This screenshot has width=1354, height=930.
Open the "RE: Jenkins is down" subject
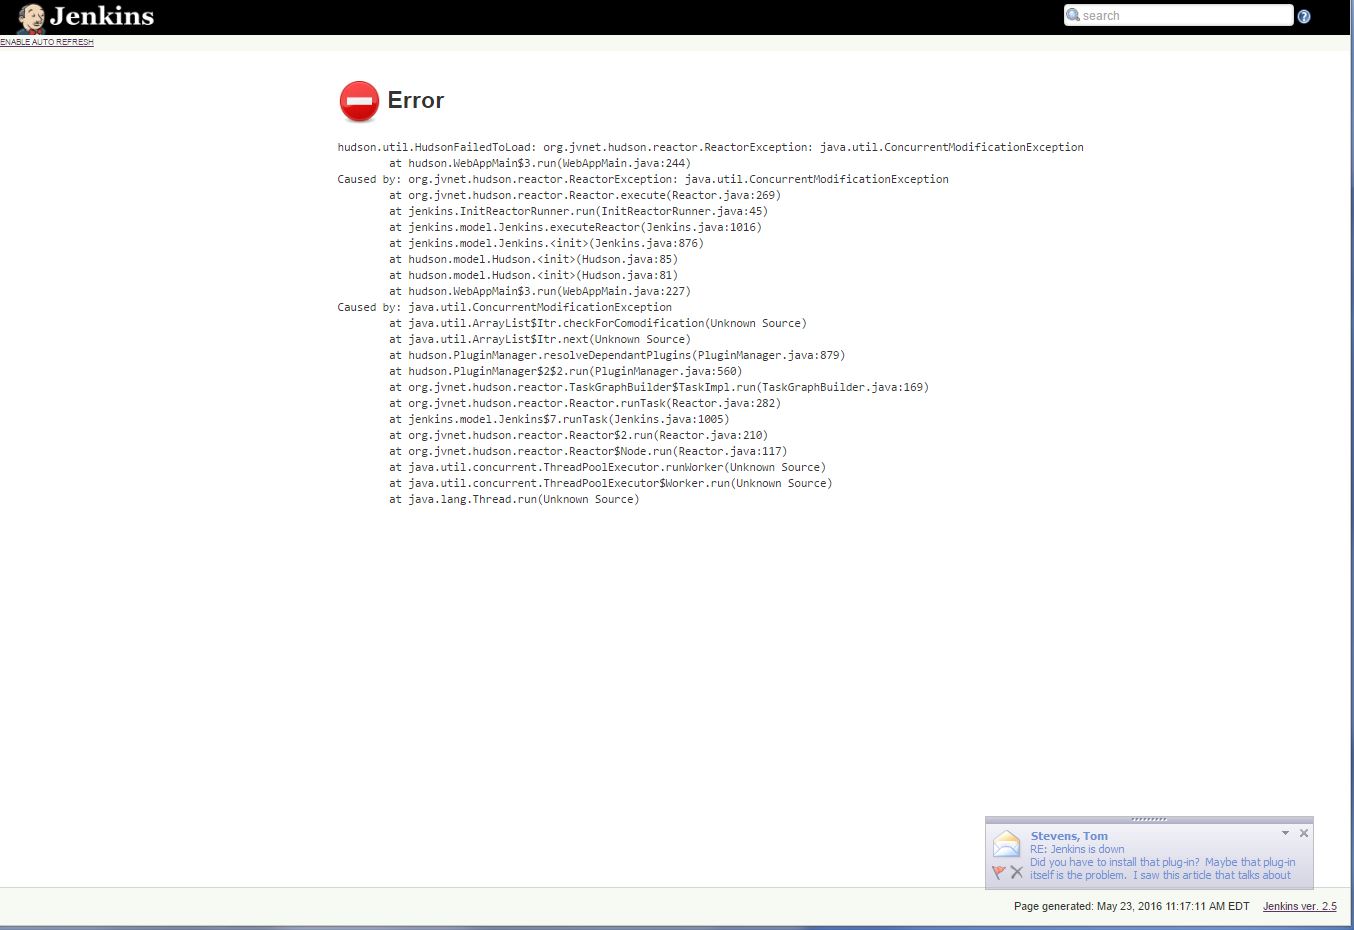1077,849
